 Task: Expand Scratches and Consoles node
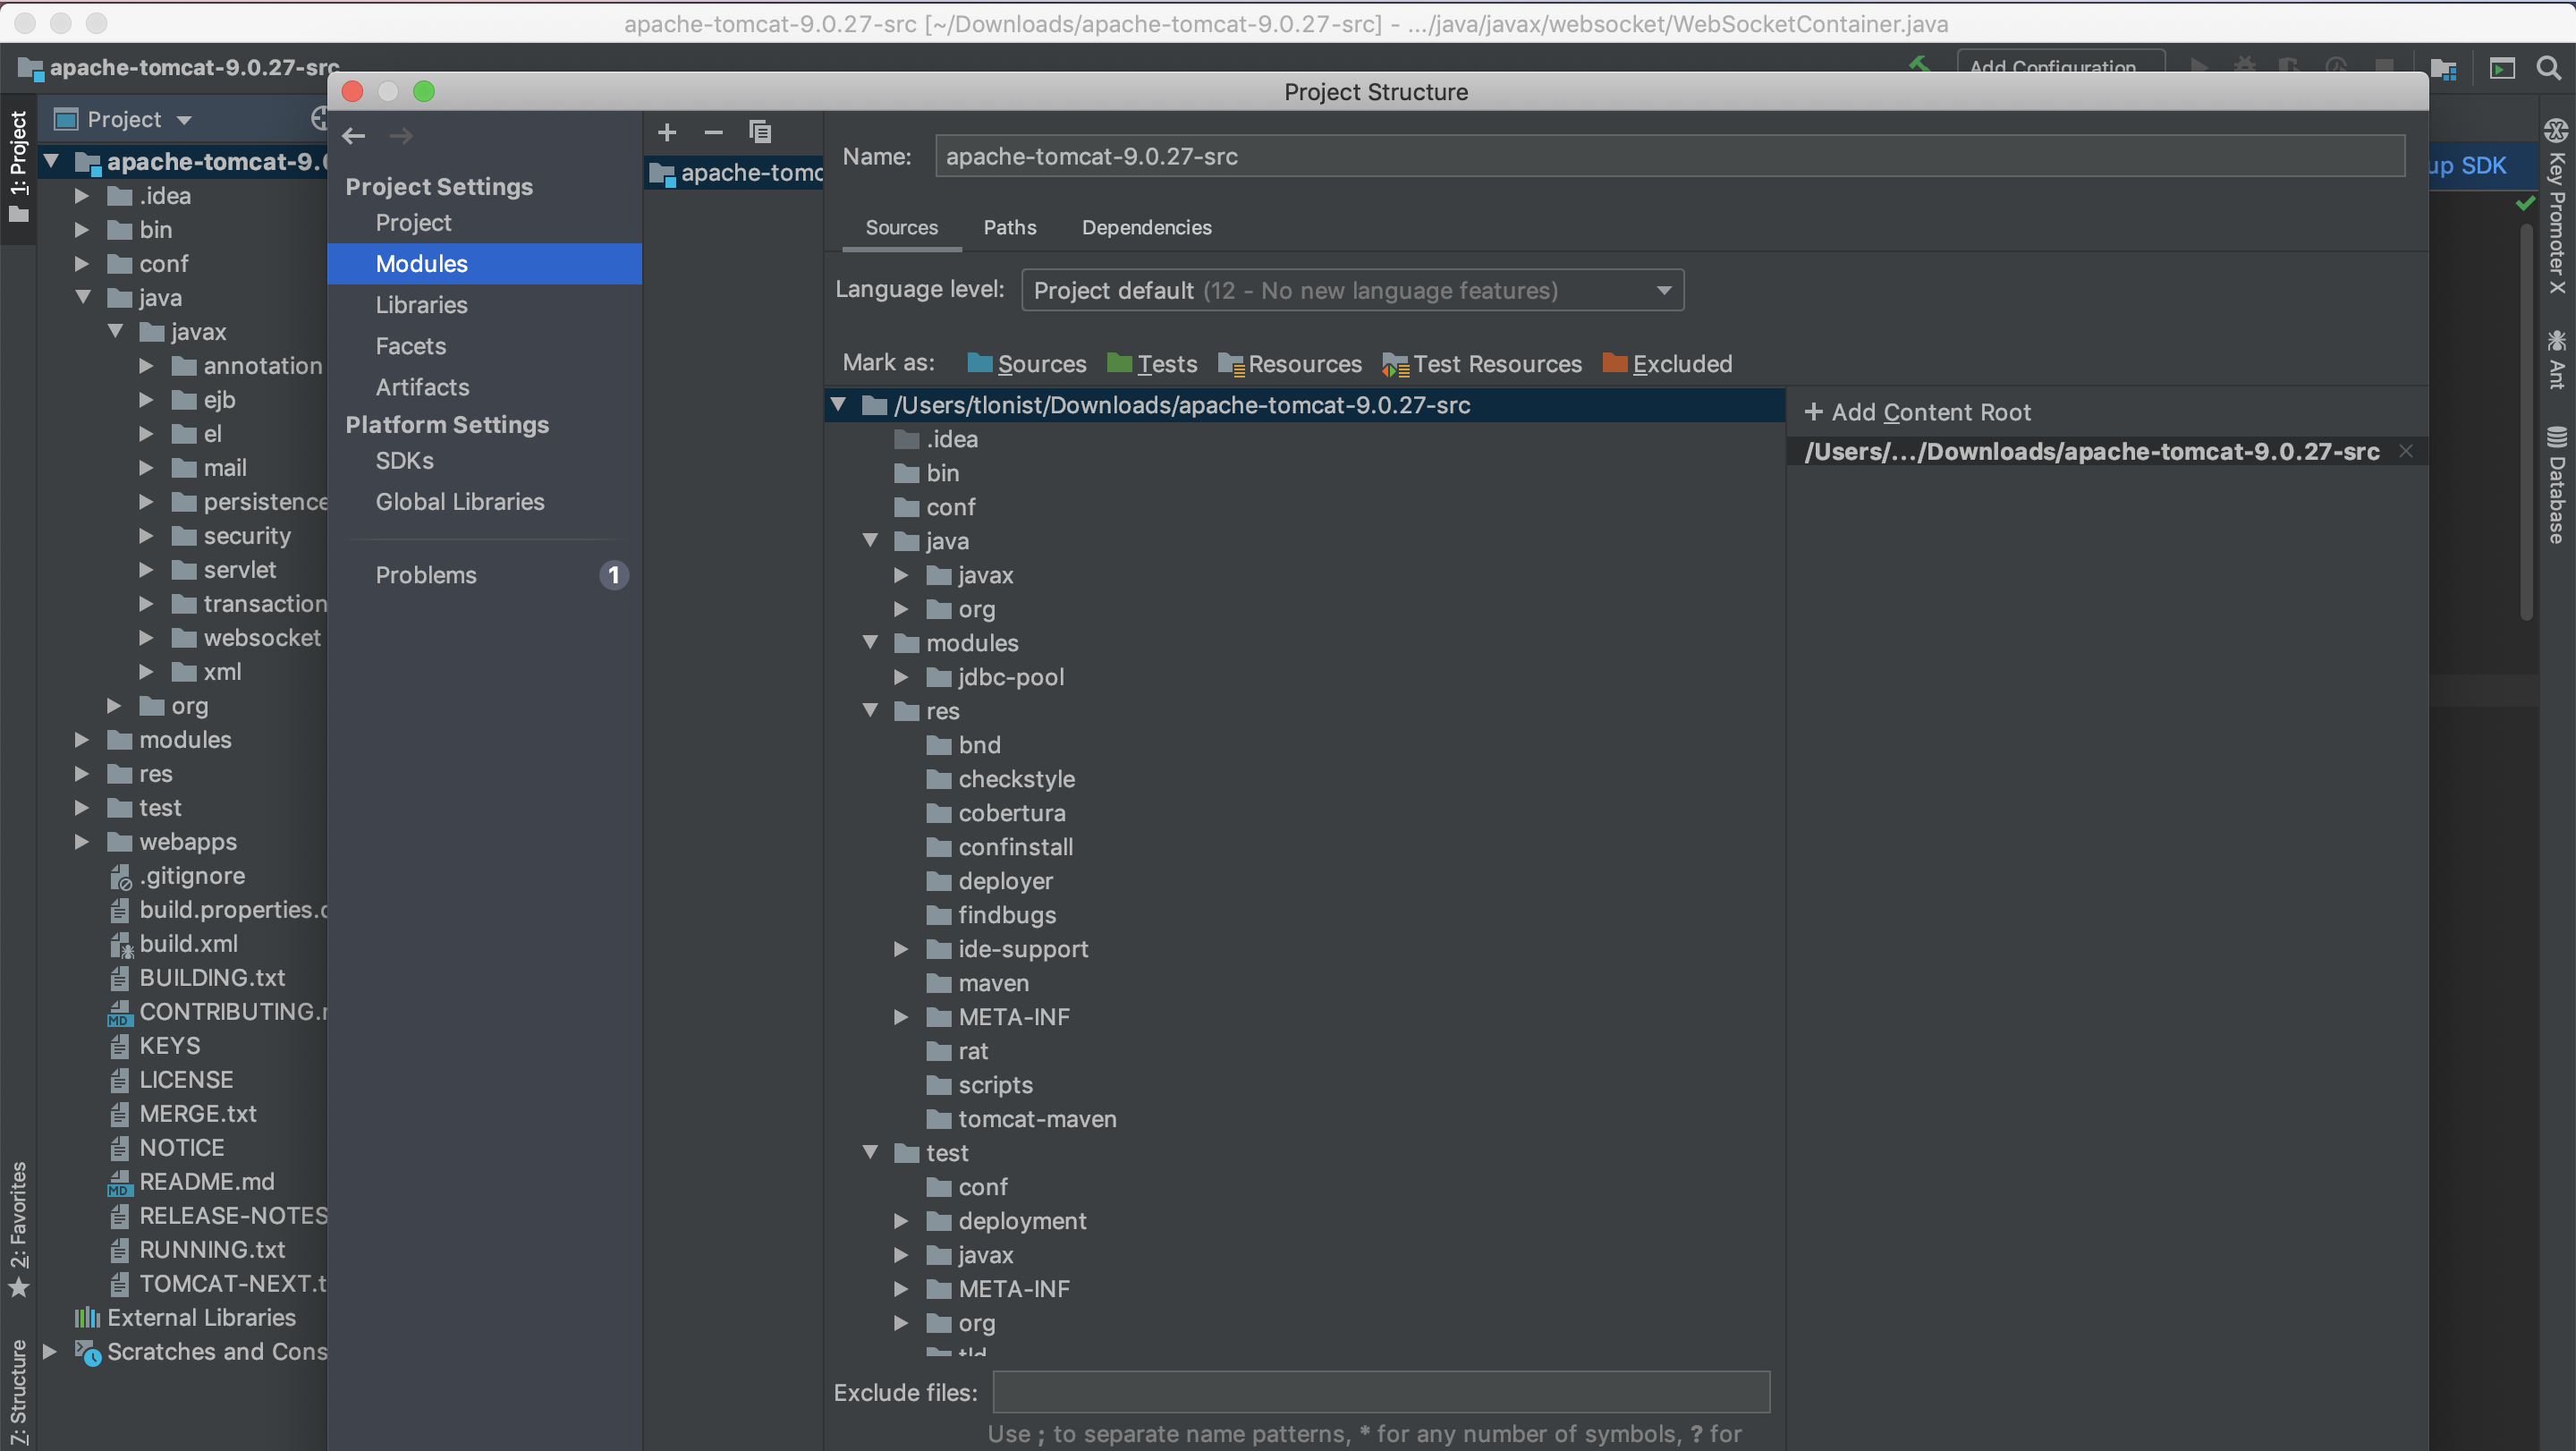(x=50, y=1352)
